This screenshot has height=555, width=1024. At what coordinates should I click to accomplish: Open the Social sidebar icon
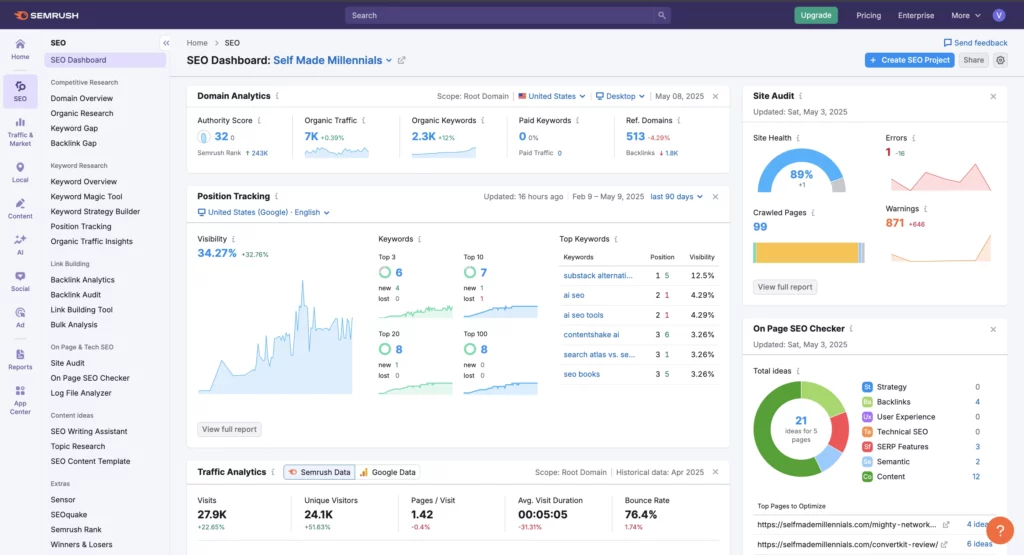coord(20,281)
